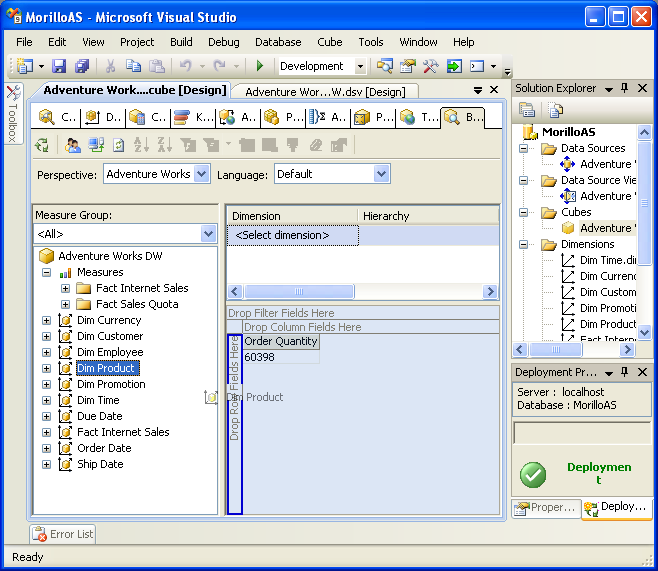Open the File menu
This screenshot has width=658, height=571.
24,42
